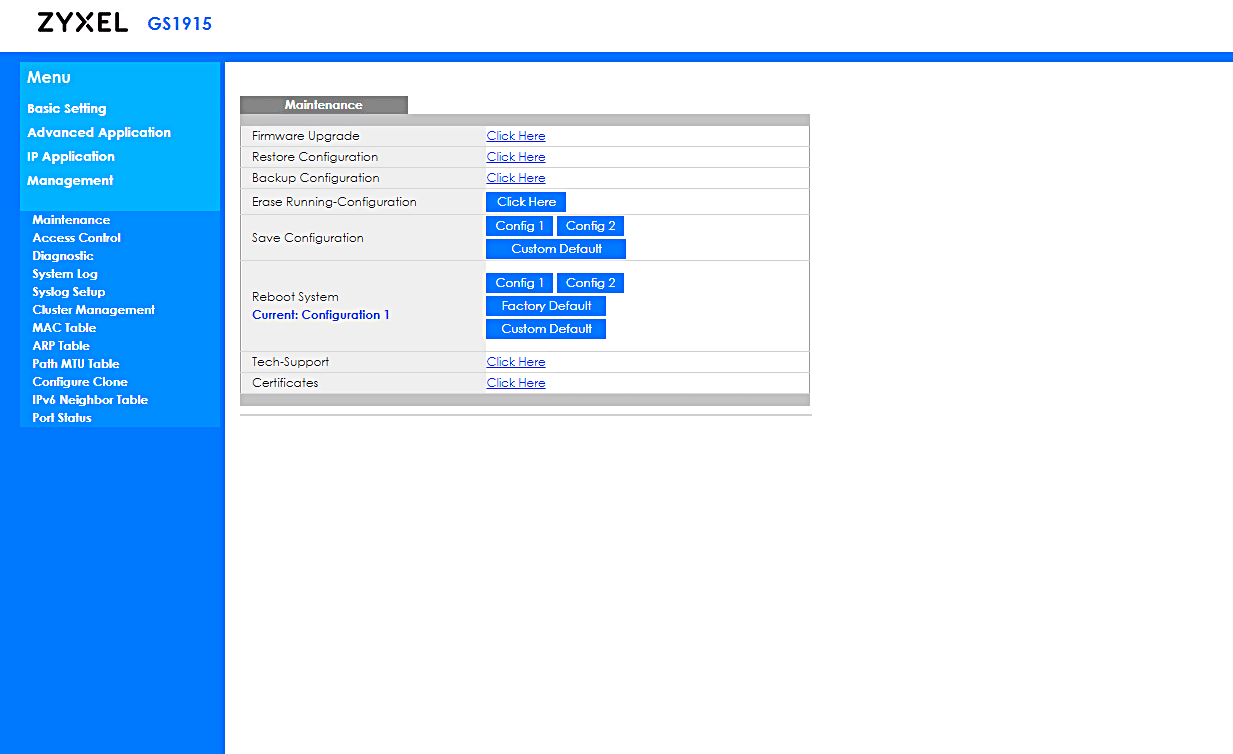Image resolution: width=1233 pixels, height=754 pixels.
Task: Open Path MTU Table
Action: (x=76, y=364)
